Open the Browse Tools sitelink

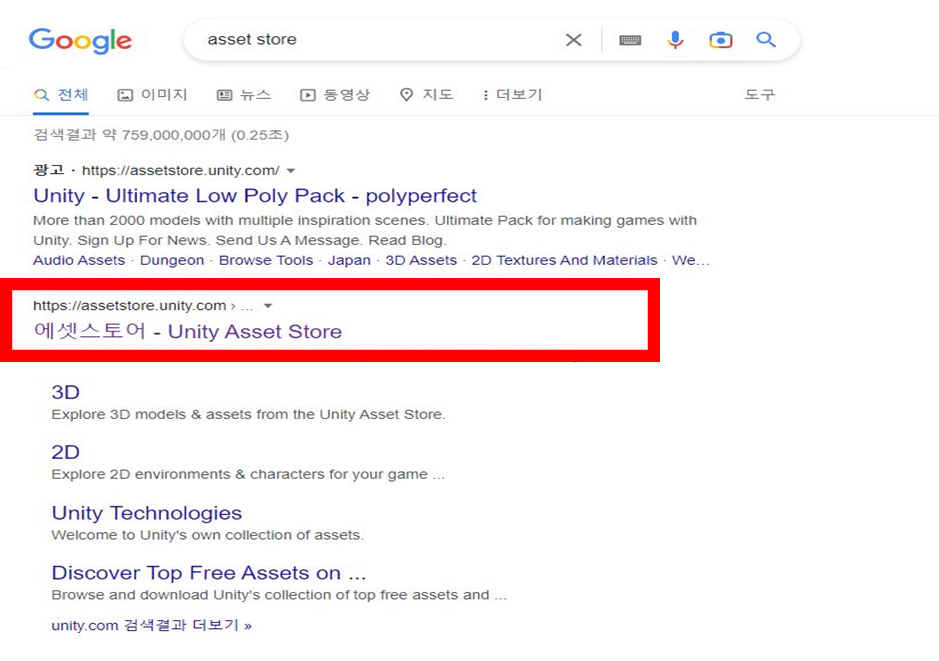tap(266, 260)
